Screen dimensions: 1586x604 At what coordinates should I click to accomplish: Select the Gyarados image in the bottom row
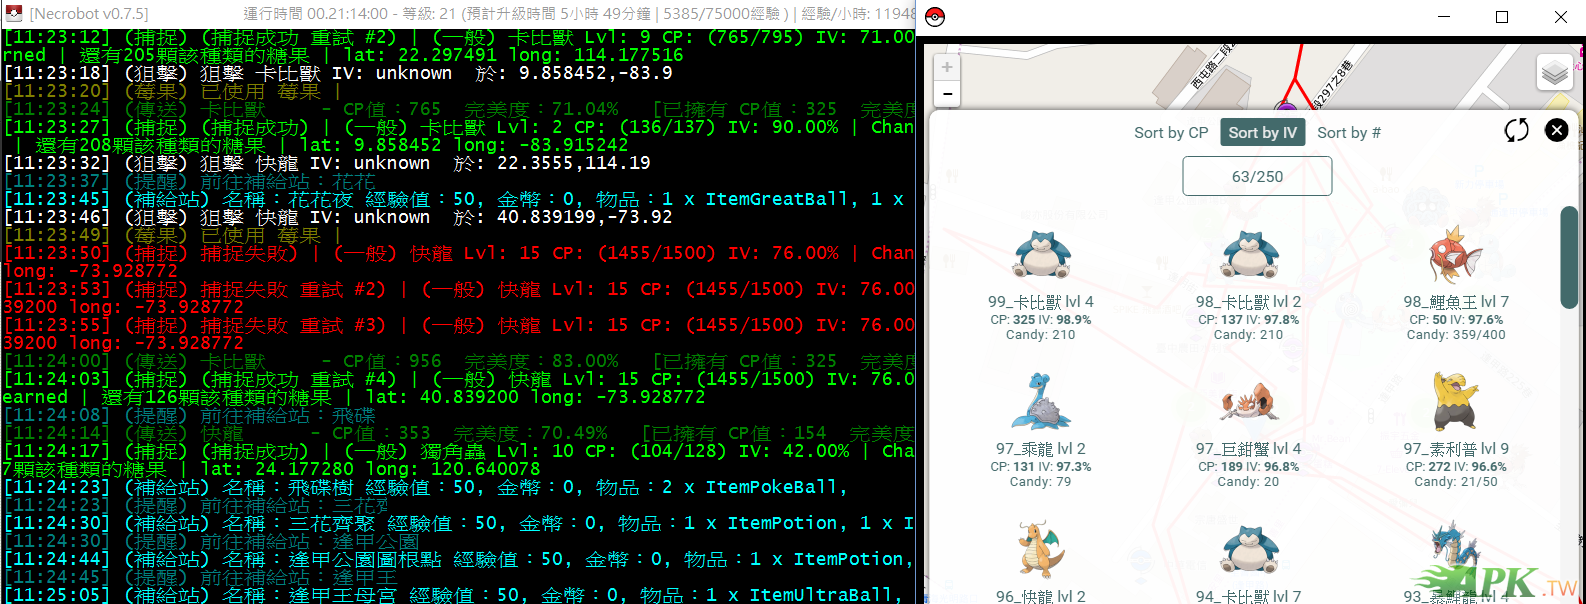coord(1456,551)
